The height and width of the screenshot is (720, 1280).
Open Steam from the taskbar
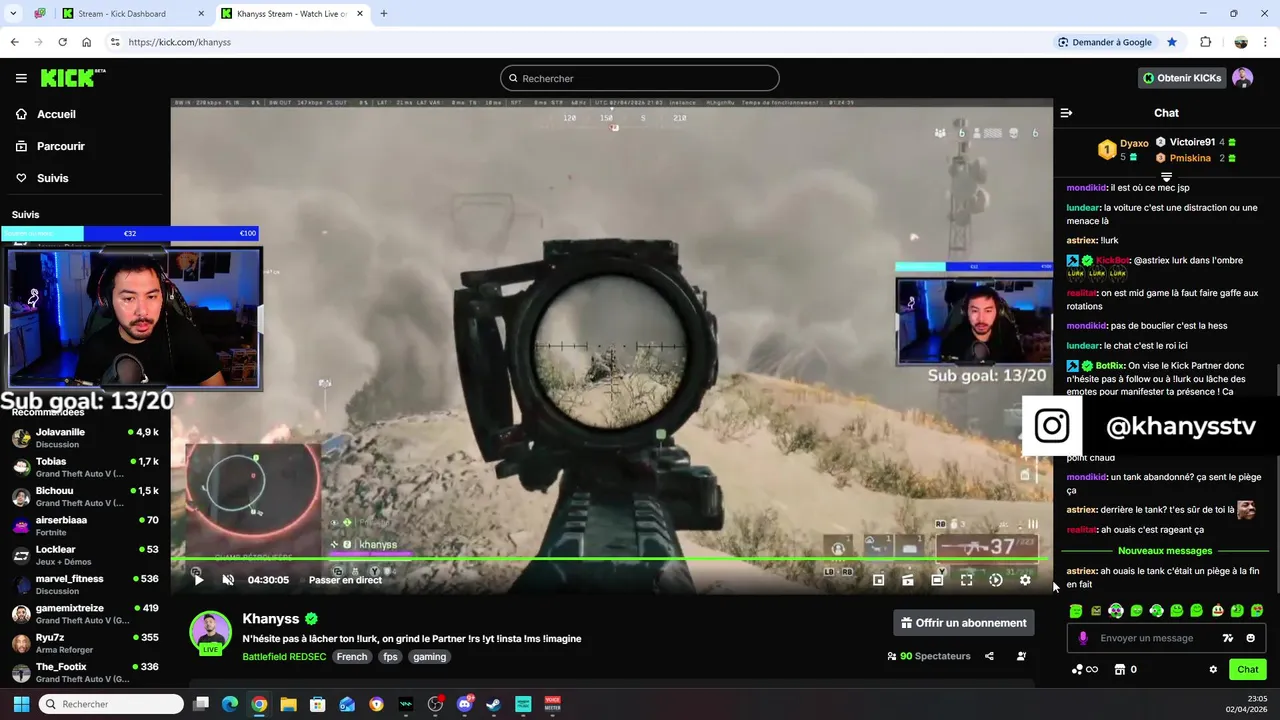point(494,704)
